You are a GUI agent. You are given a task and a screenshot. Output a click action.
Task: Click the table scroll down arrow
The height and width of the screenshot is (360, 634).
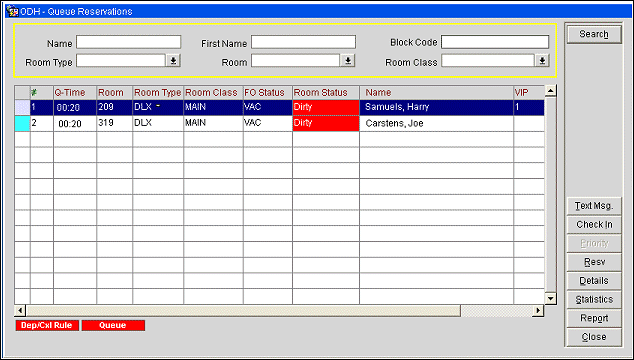point(550,299)
